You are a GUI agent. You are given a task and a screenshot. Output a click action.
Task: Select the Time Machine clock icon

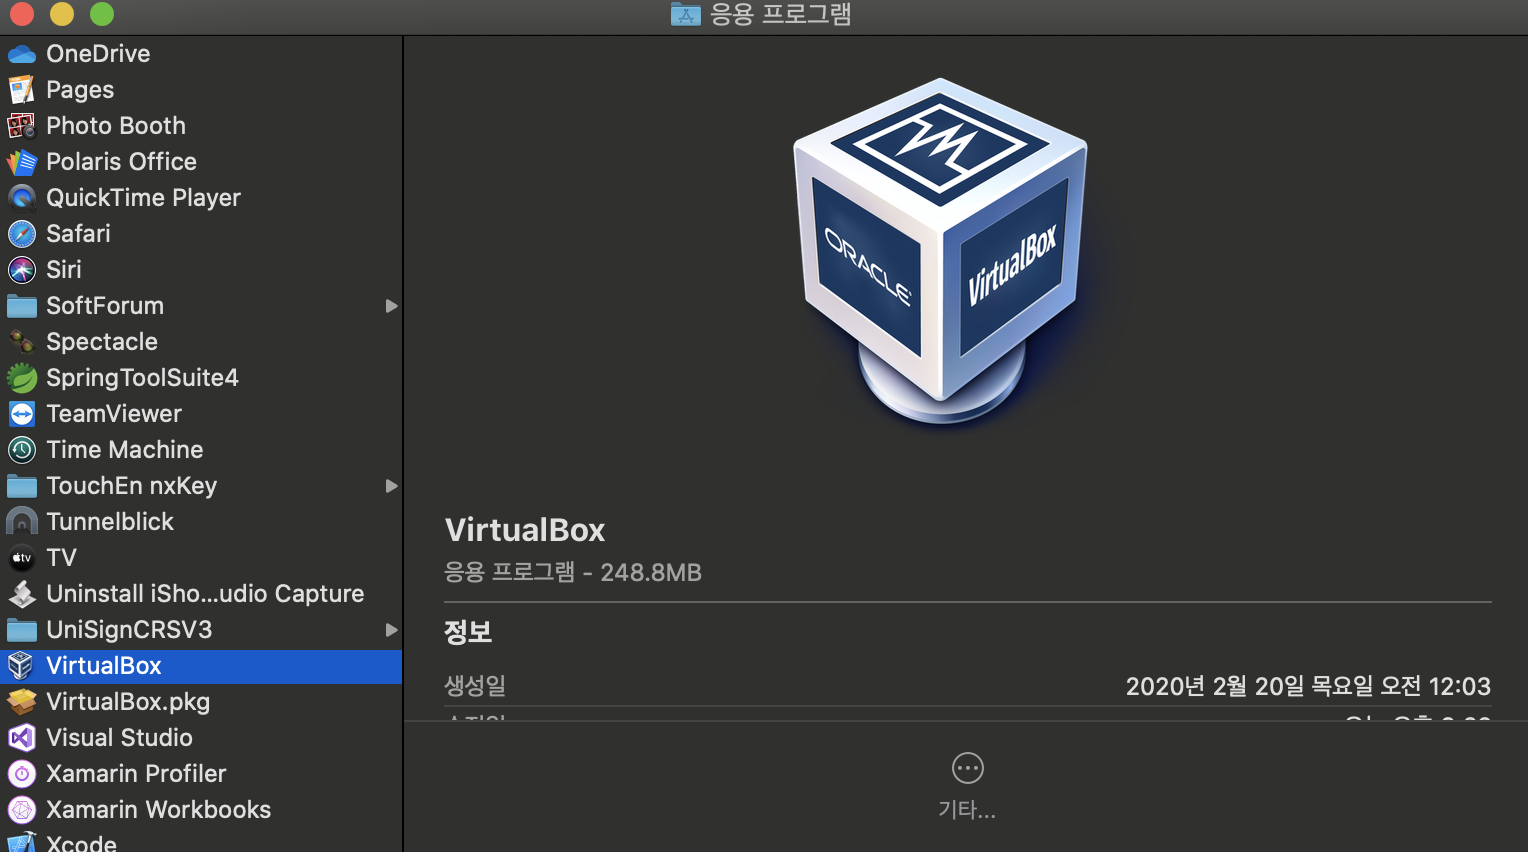[22, 450]
